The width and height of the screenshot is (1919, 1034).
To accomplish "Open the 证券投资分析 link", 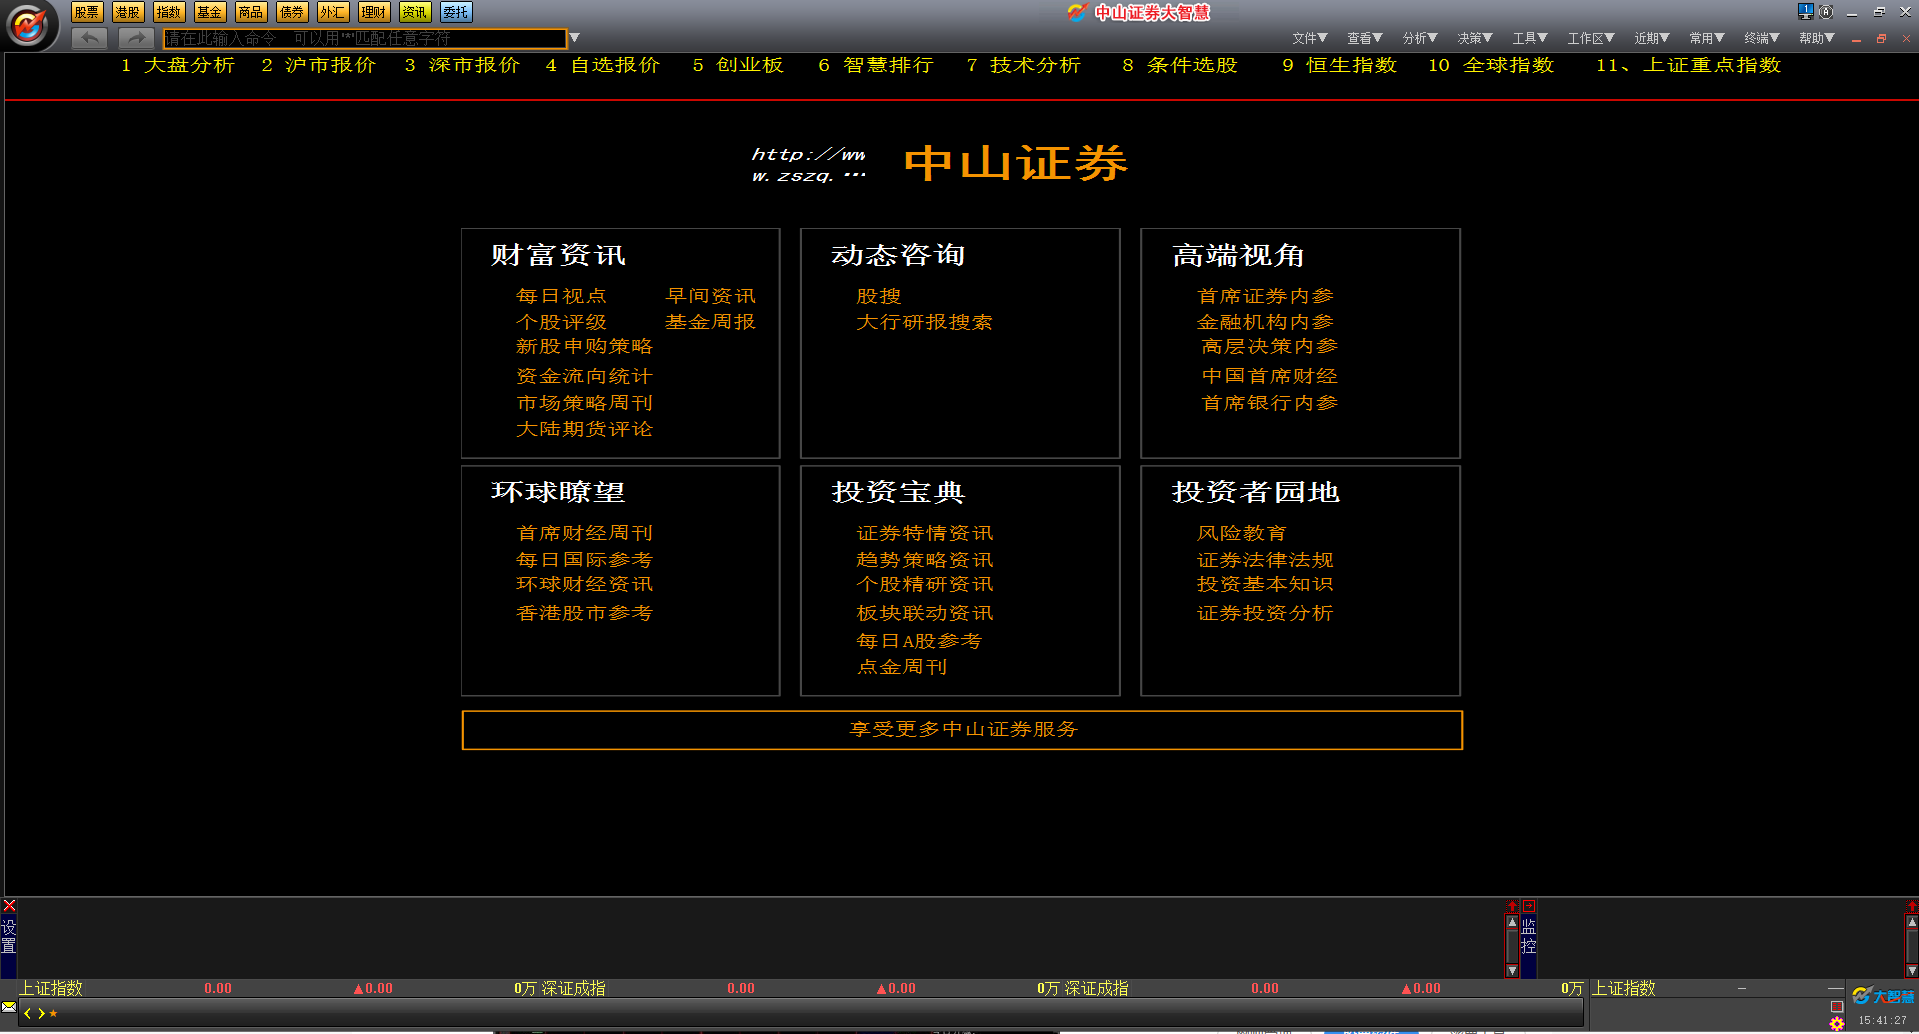I will [1265, 613].
